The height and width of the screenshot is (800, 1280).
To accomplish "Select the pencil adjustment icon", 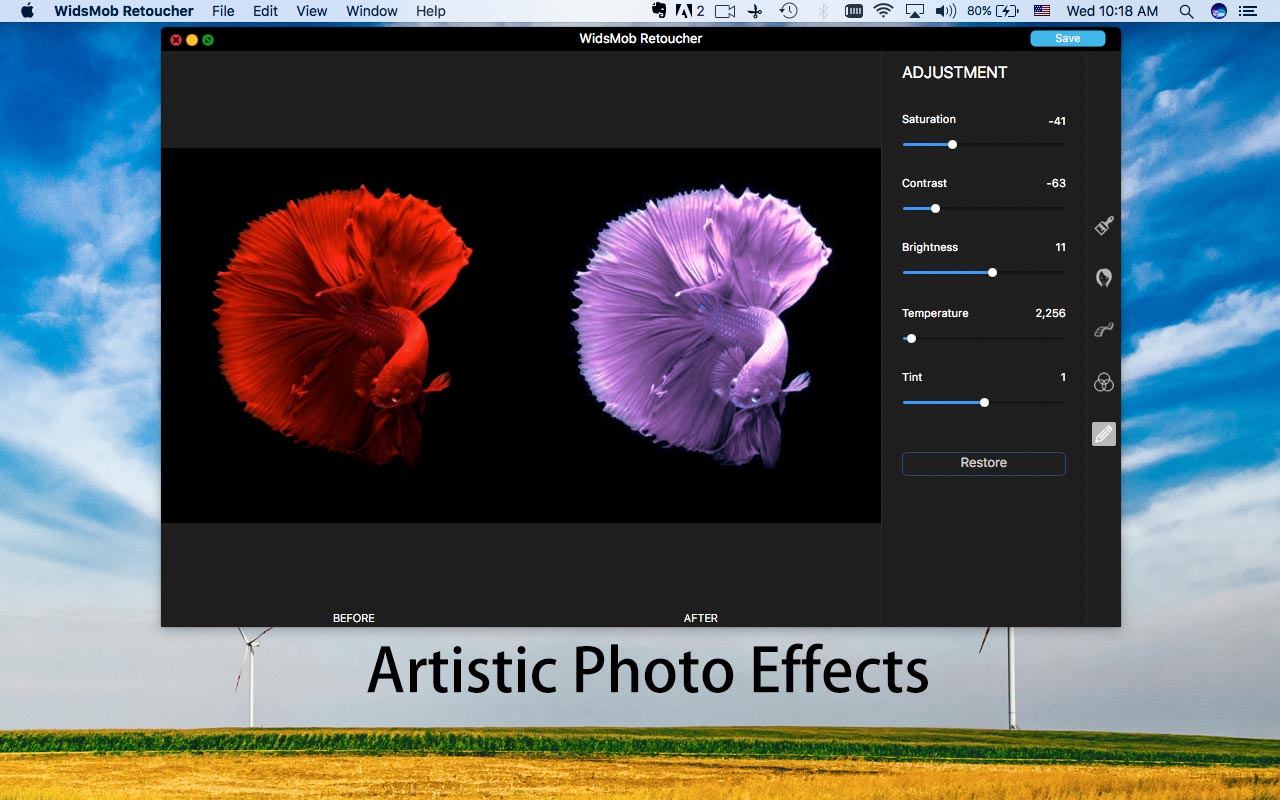I will [1104, 434].
